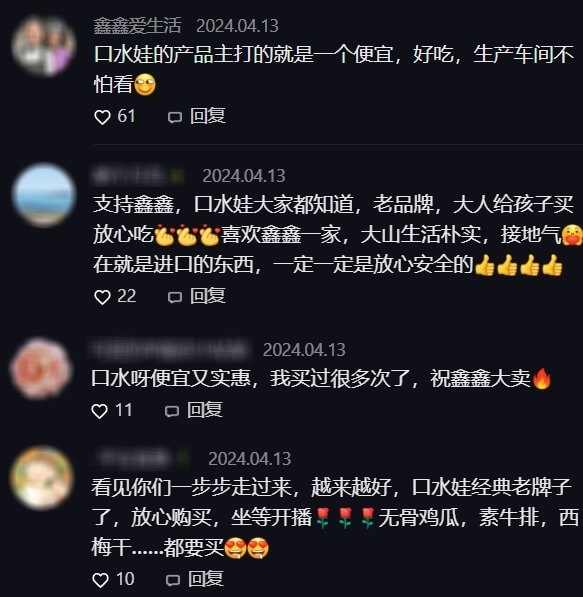This screenshot has width=583, height=597.
Task: Like the comment with 11 likes
Action: 99,411
